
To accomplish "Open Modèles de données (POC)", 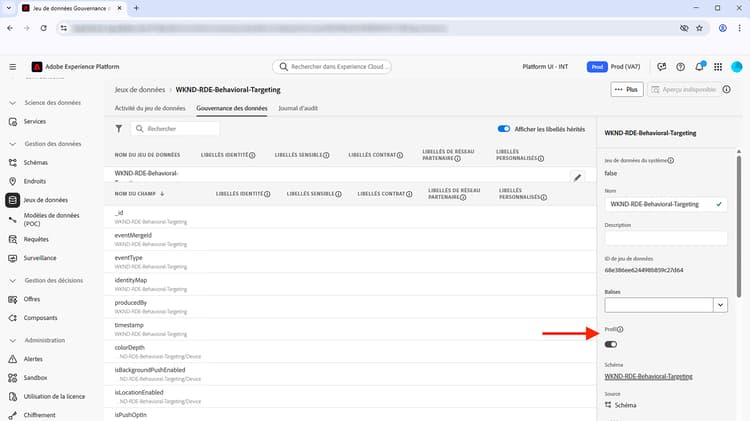I will [51, 220].
